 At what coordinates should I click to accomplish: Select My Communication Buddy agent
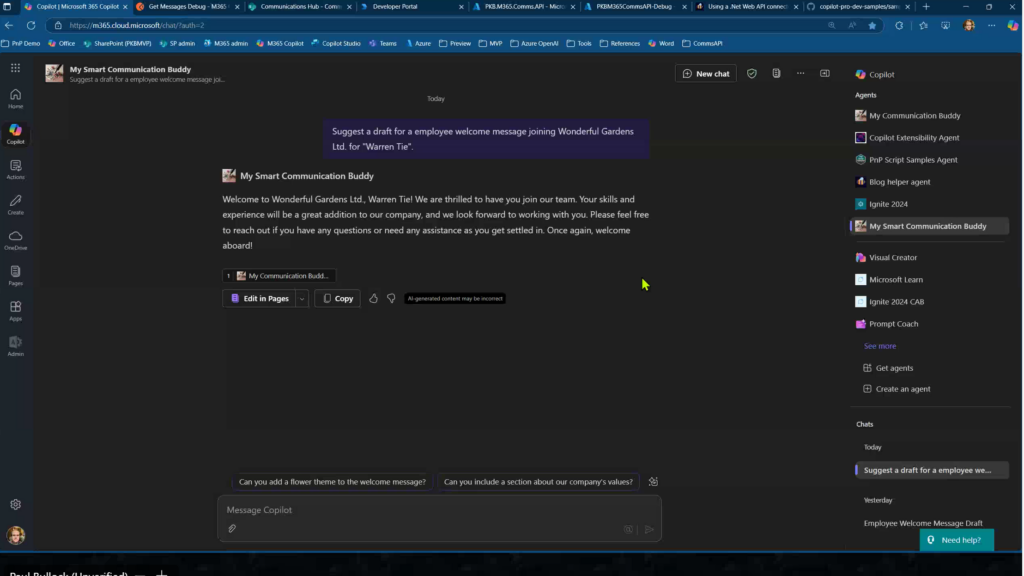(914, 116)
